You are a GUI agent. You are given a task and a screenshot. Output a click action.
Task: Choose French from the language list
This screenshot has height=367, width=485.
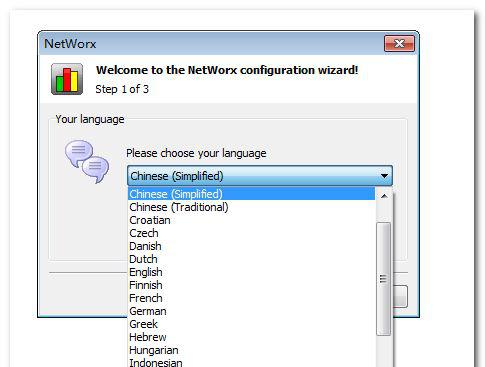point(252,298)
